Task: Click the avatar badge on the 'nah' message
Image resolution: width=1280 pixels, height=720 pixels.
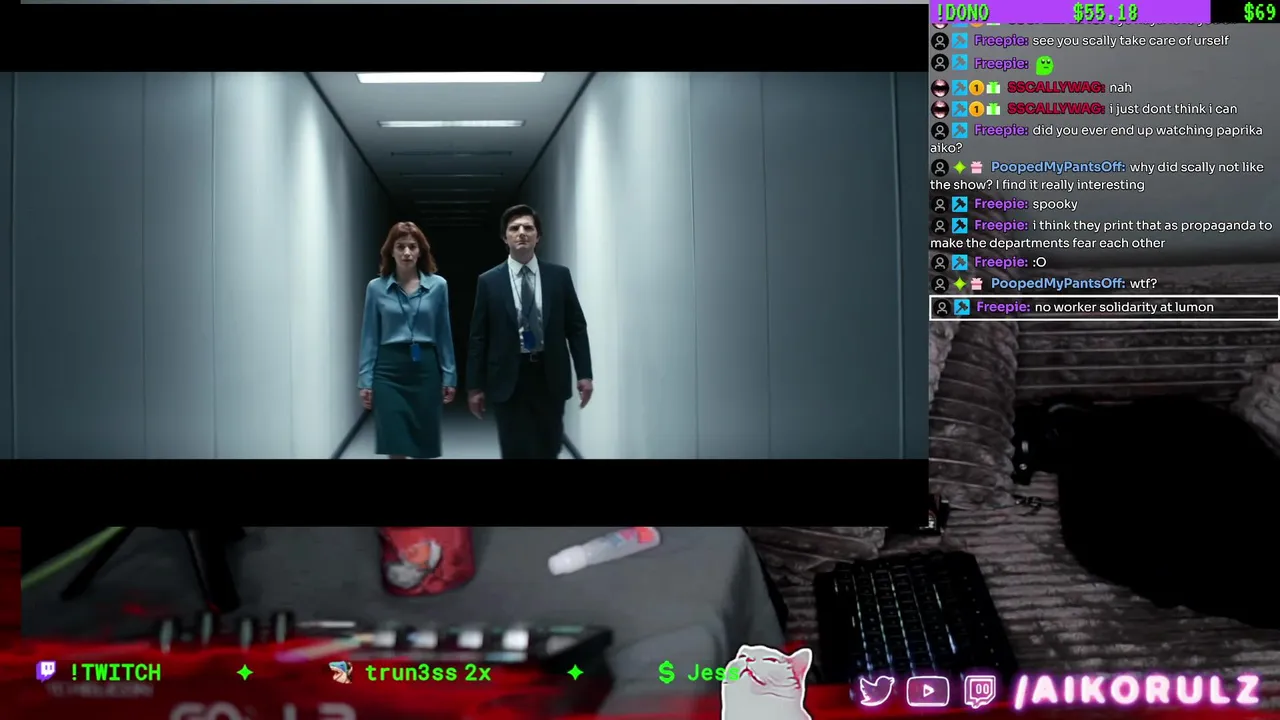Action: pyautogui.click(x=939, y=87)
